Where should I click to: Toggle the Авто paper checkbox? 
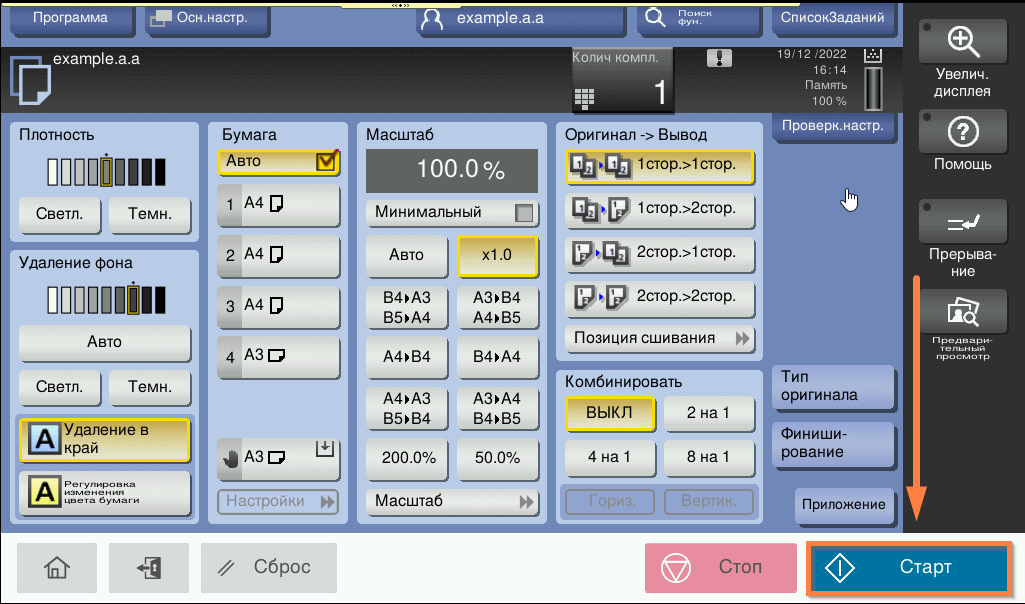(326, 161)
